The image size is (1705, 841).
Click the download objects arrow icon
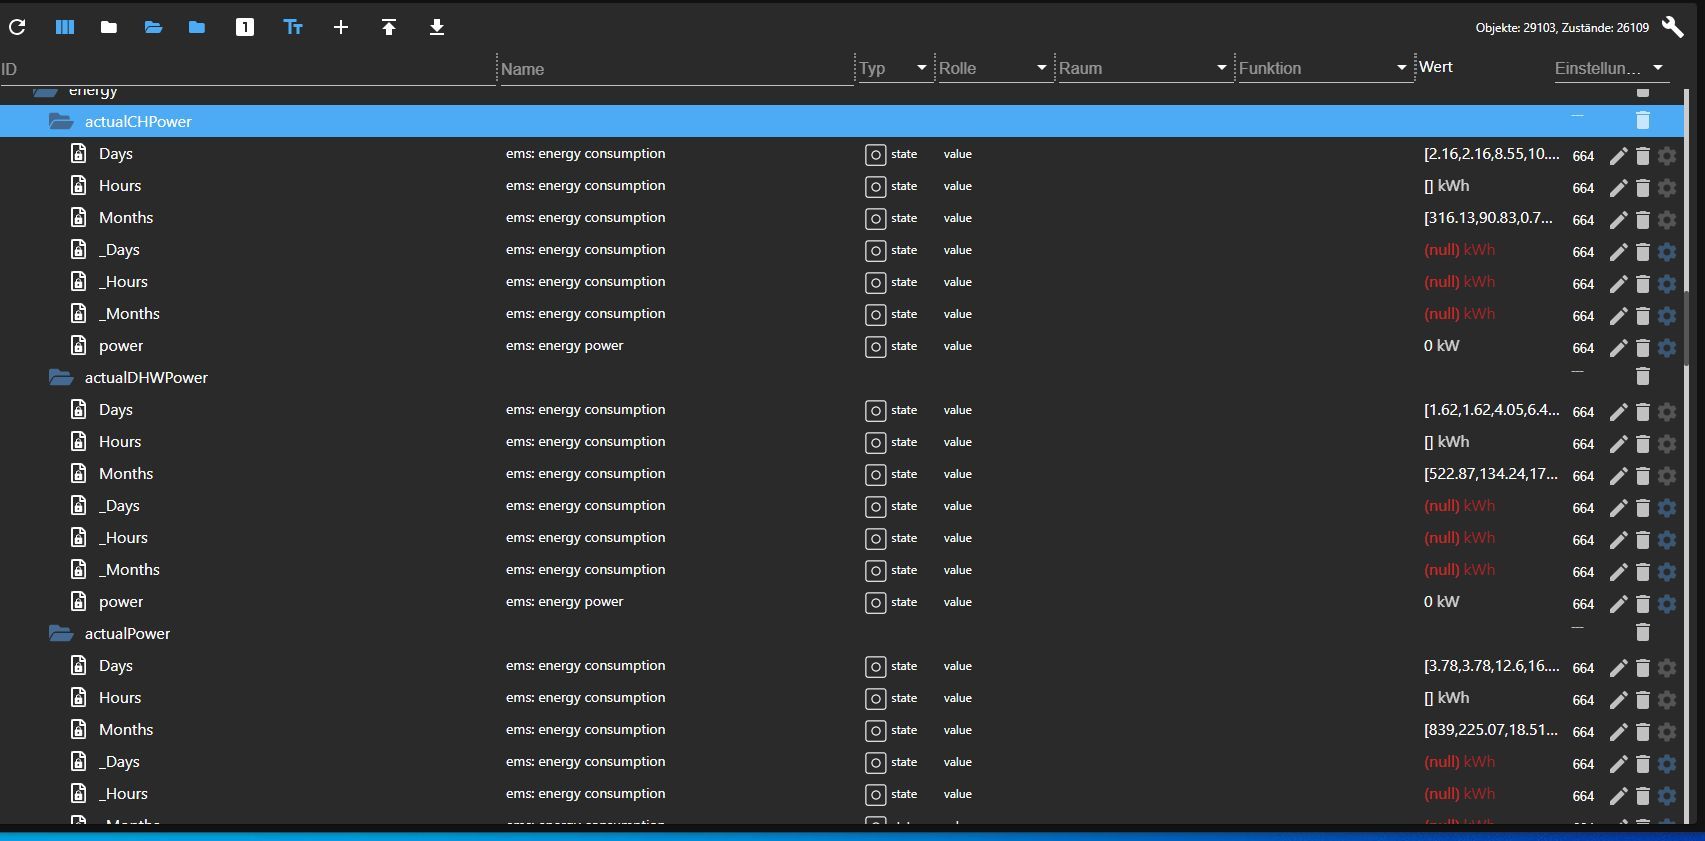click(x=437, y=27)
